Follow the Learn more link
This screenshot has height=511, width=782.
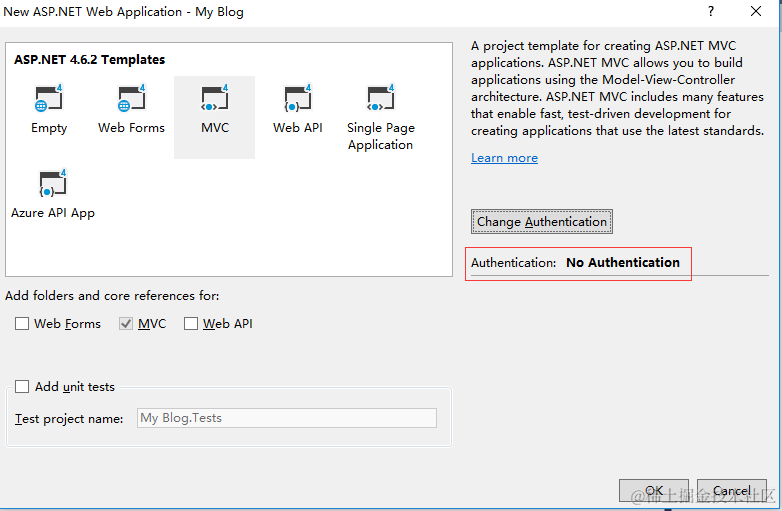tap(504, 158)
